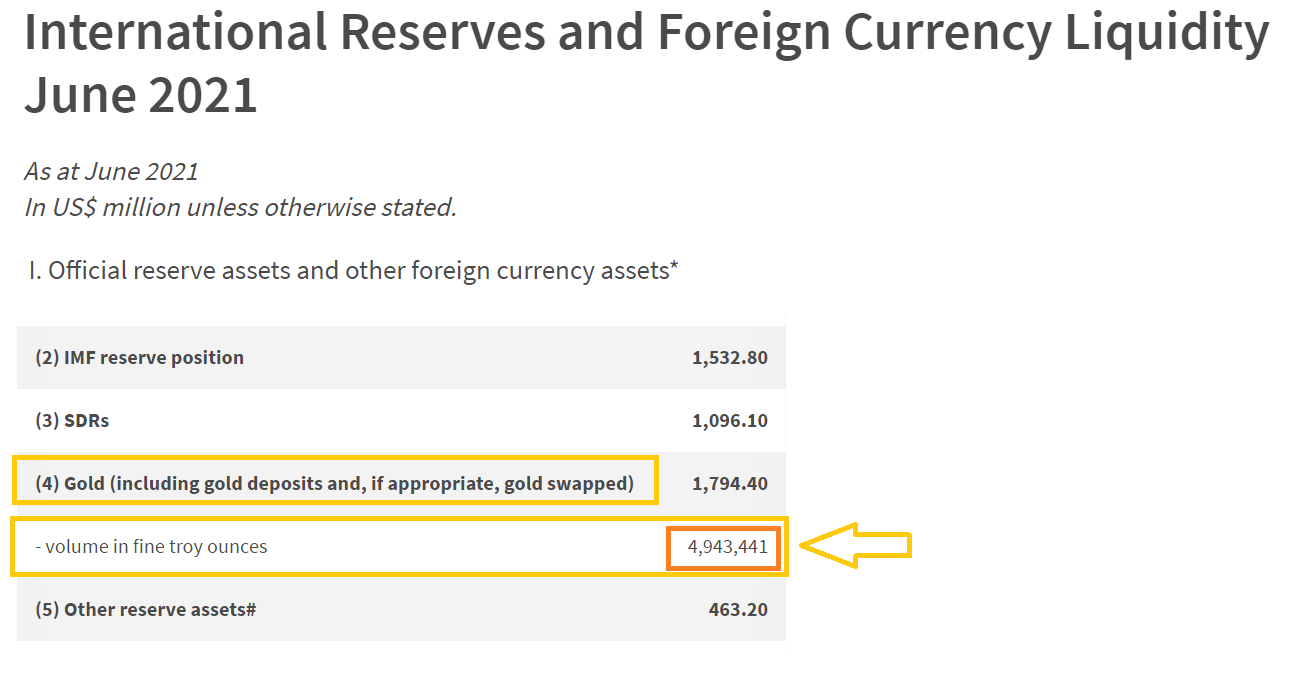Click the SDRs value 1,096.10
This screenshot has width=1296, height=673.
coord(730,420)
